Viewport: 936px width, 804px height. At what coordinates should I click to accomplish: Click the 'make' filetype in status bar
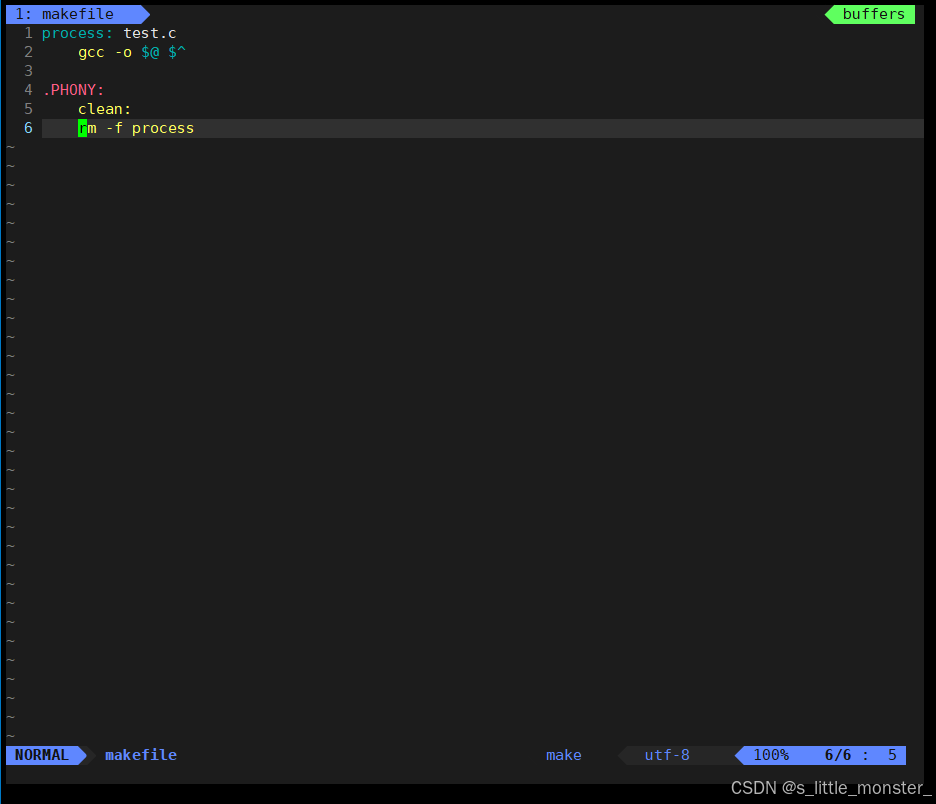tap(564, 755)
